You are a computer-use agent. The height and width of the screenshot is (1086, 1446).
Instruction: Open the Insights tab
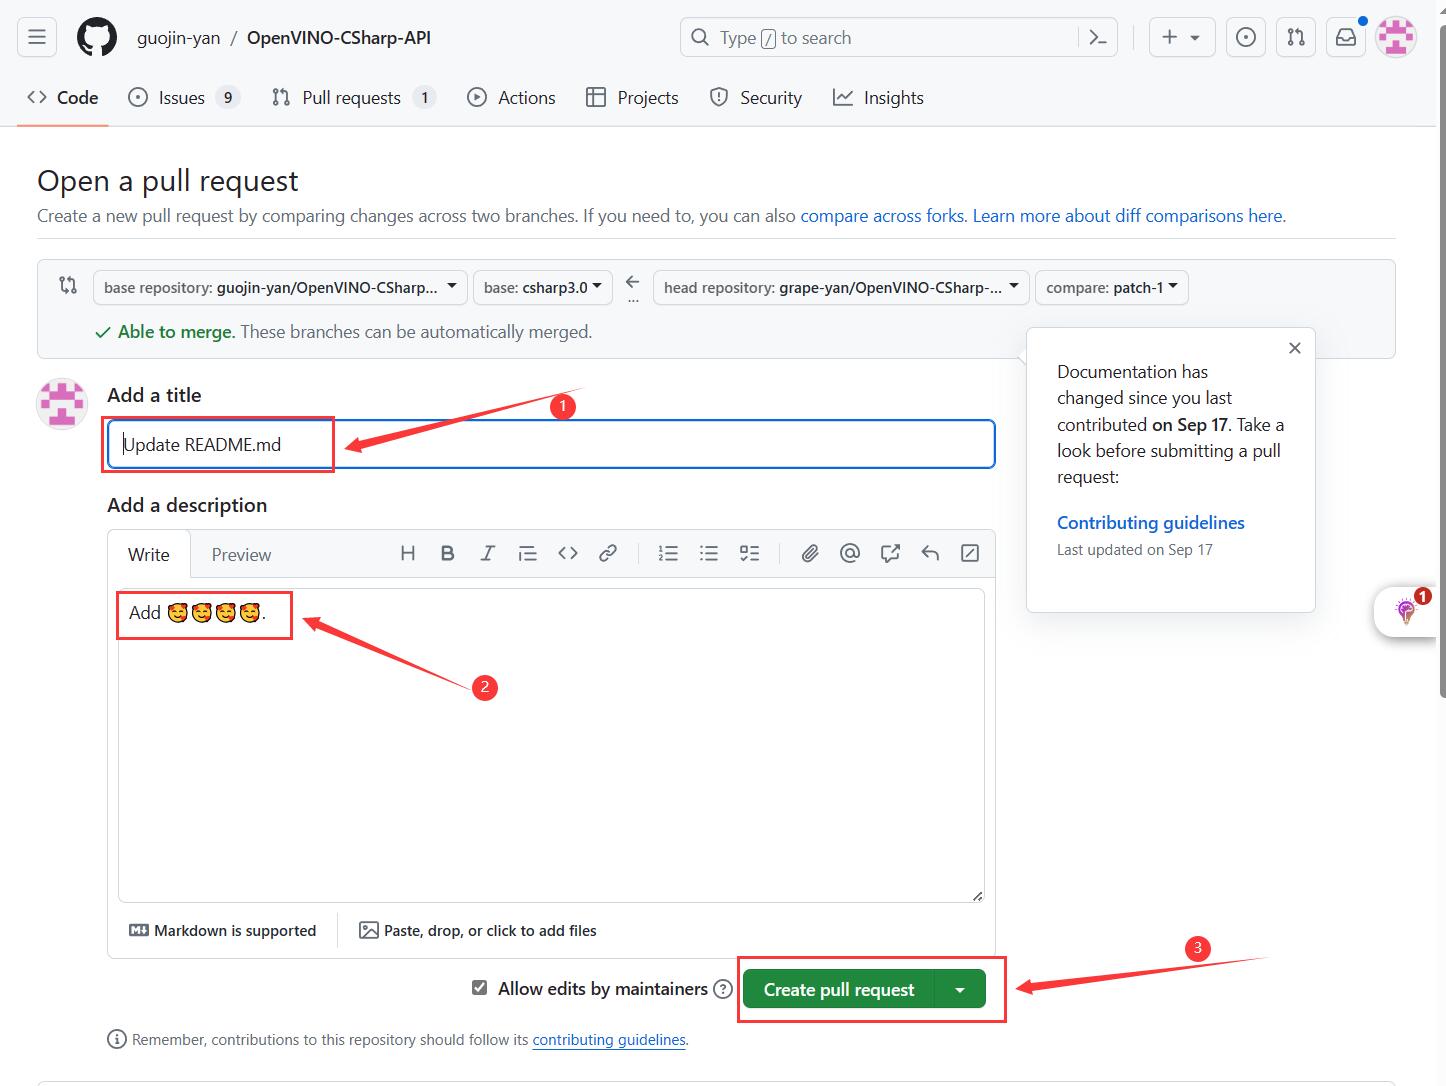pos(878,97)
